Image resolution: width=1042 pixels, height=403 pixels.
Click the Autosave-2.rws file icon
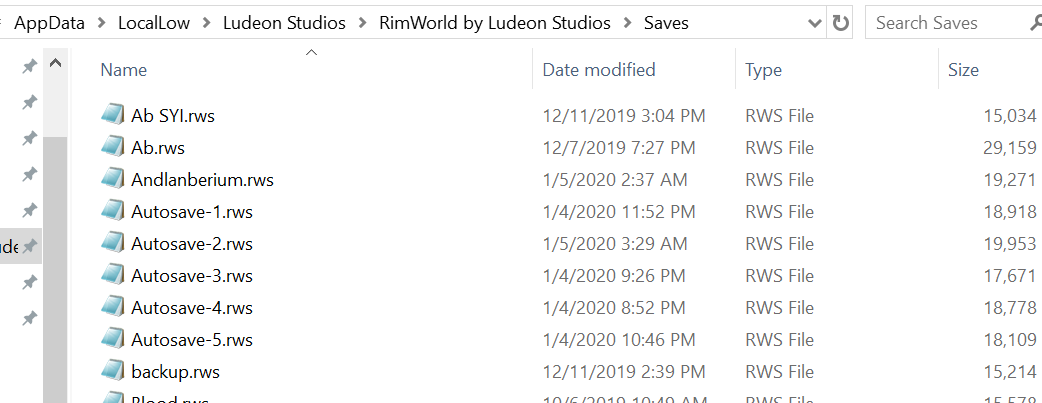pos(113,243)
